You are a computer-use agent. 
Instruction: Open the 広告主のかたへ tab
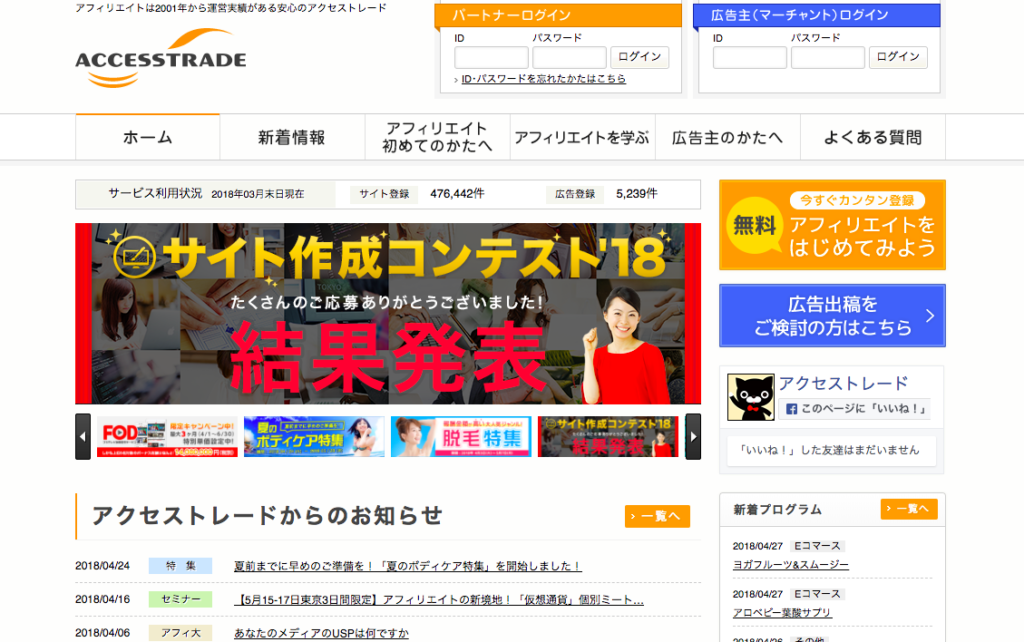[727, 137]
